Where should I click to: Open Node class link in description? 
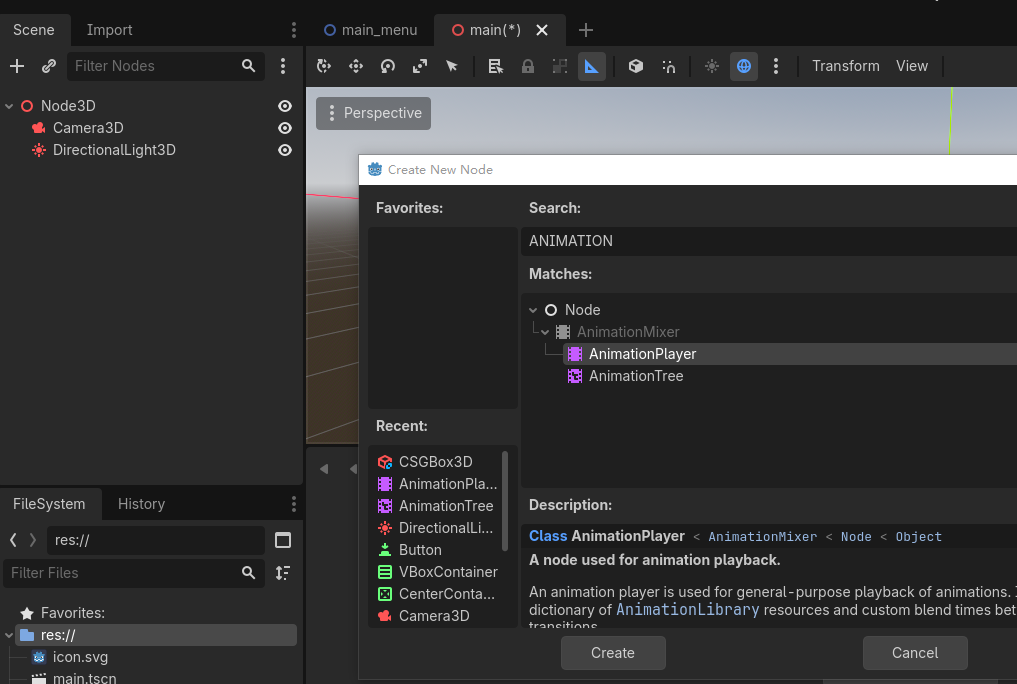(856, 537)
